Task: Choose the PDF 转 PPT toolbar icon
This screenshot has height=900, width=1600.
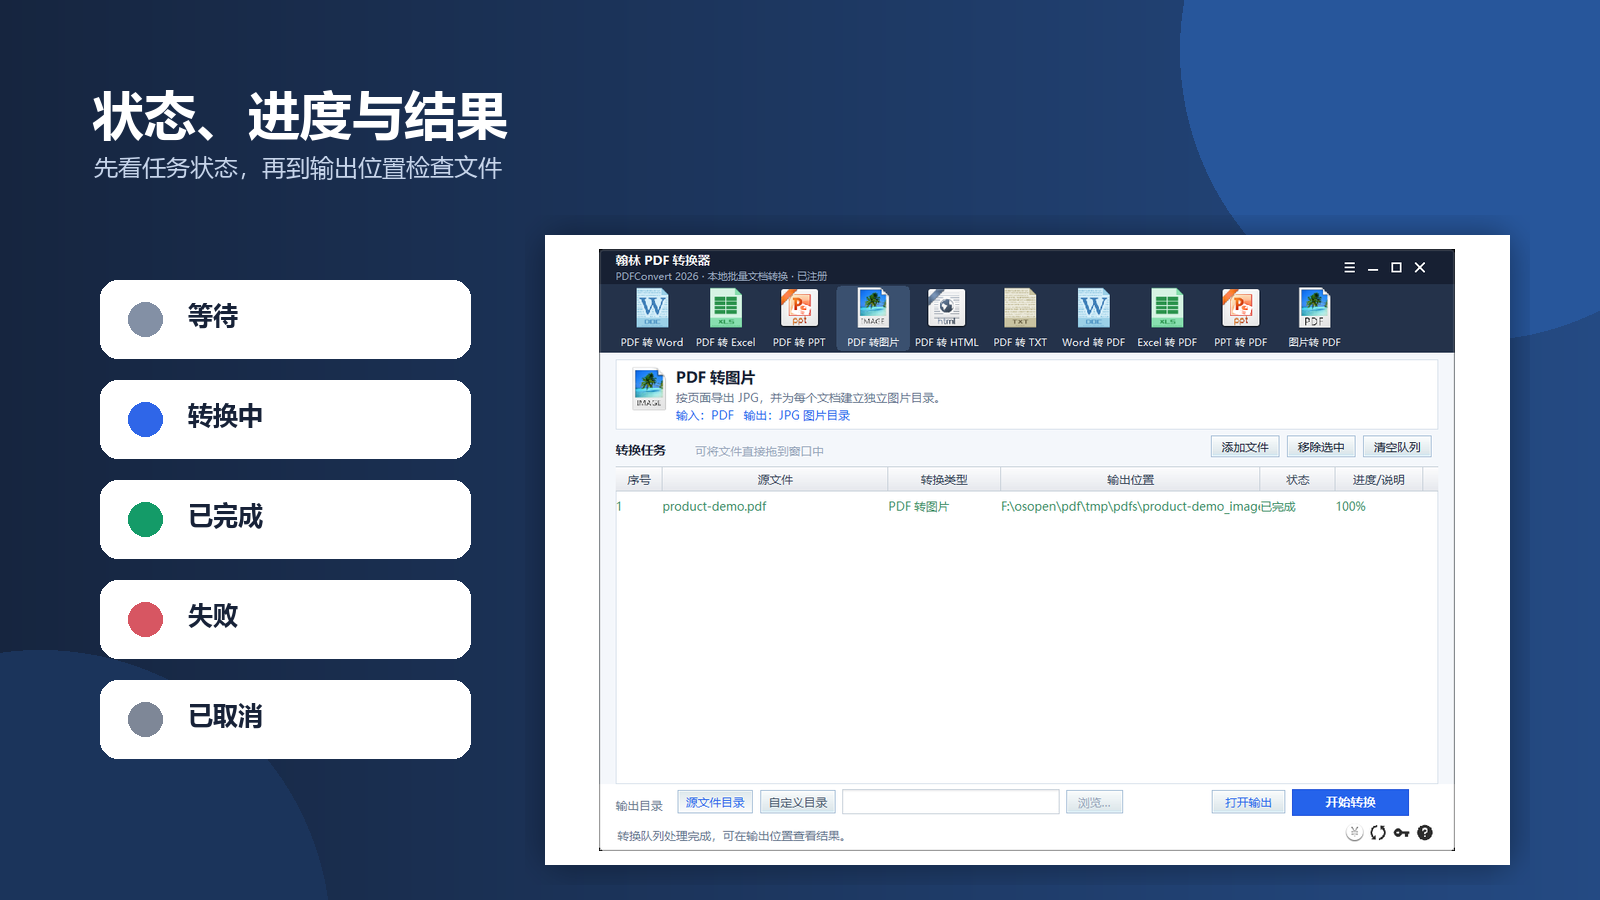Action: [x=799, y=318]
